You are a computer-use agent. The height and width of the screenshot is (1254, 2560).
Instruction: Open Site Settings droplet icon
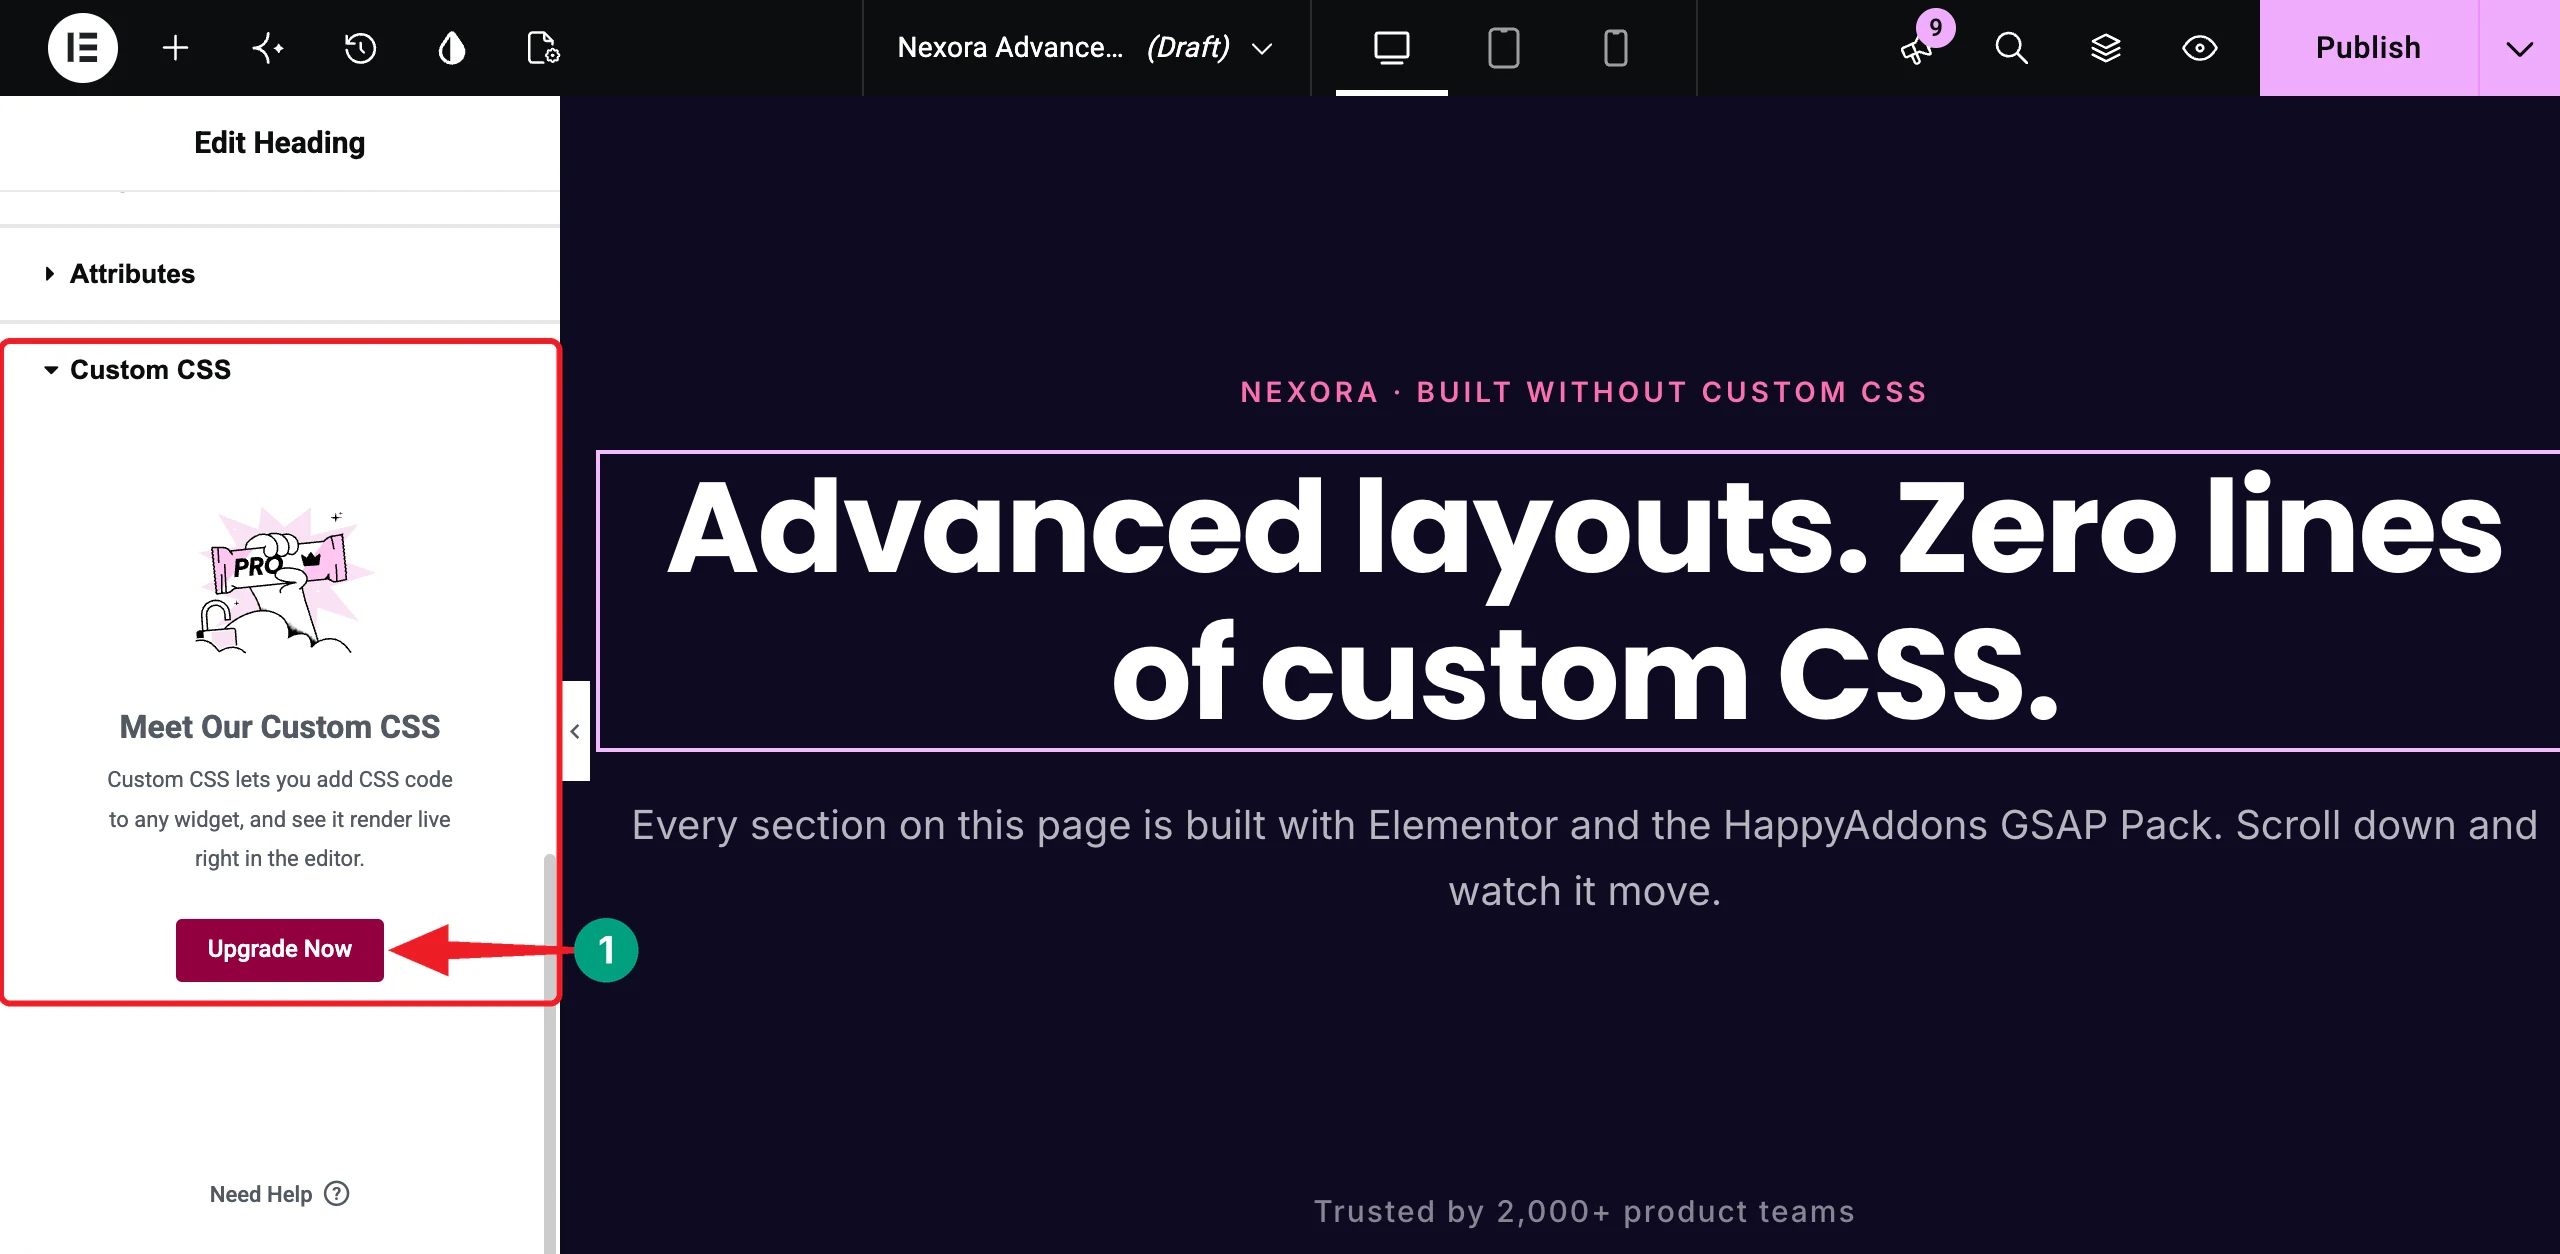coord(452,47)
